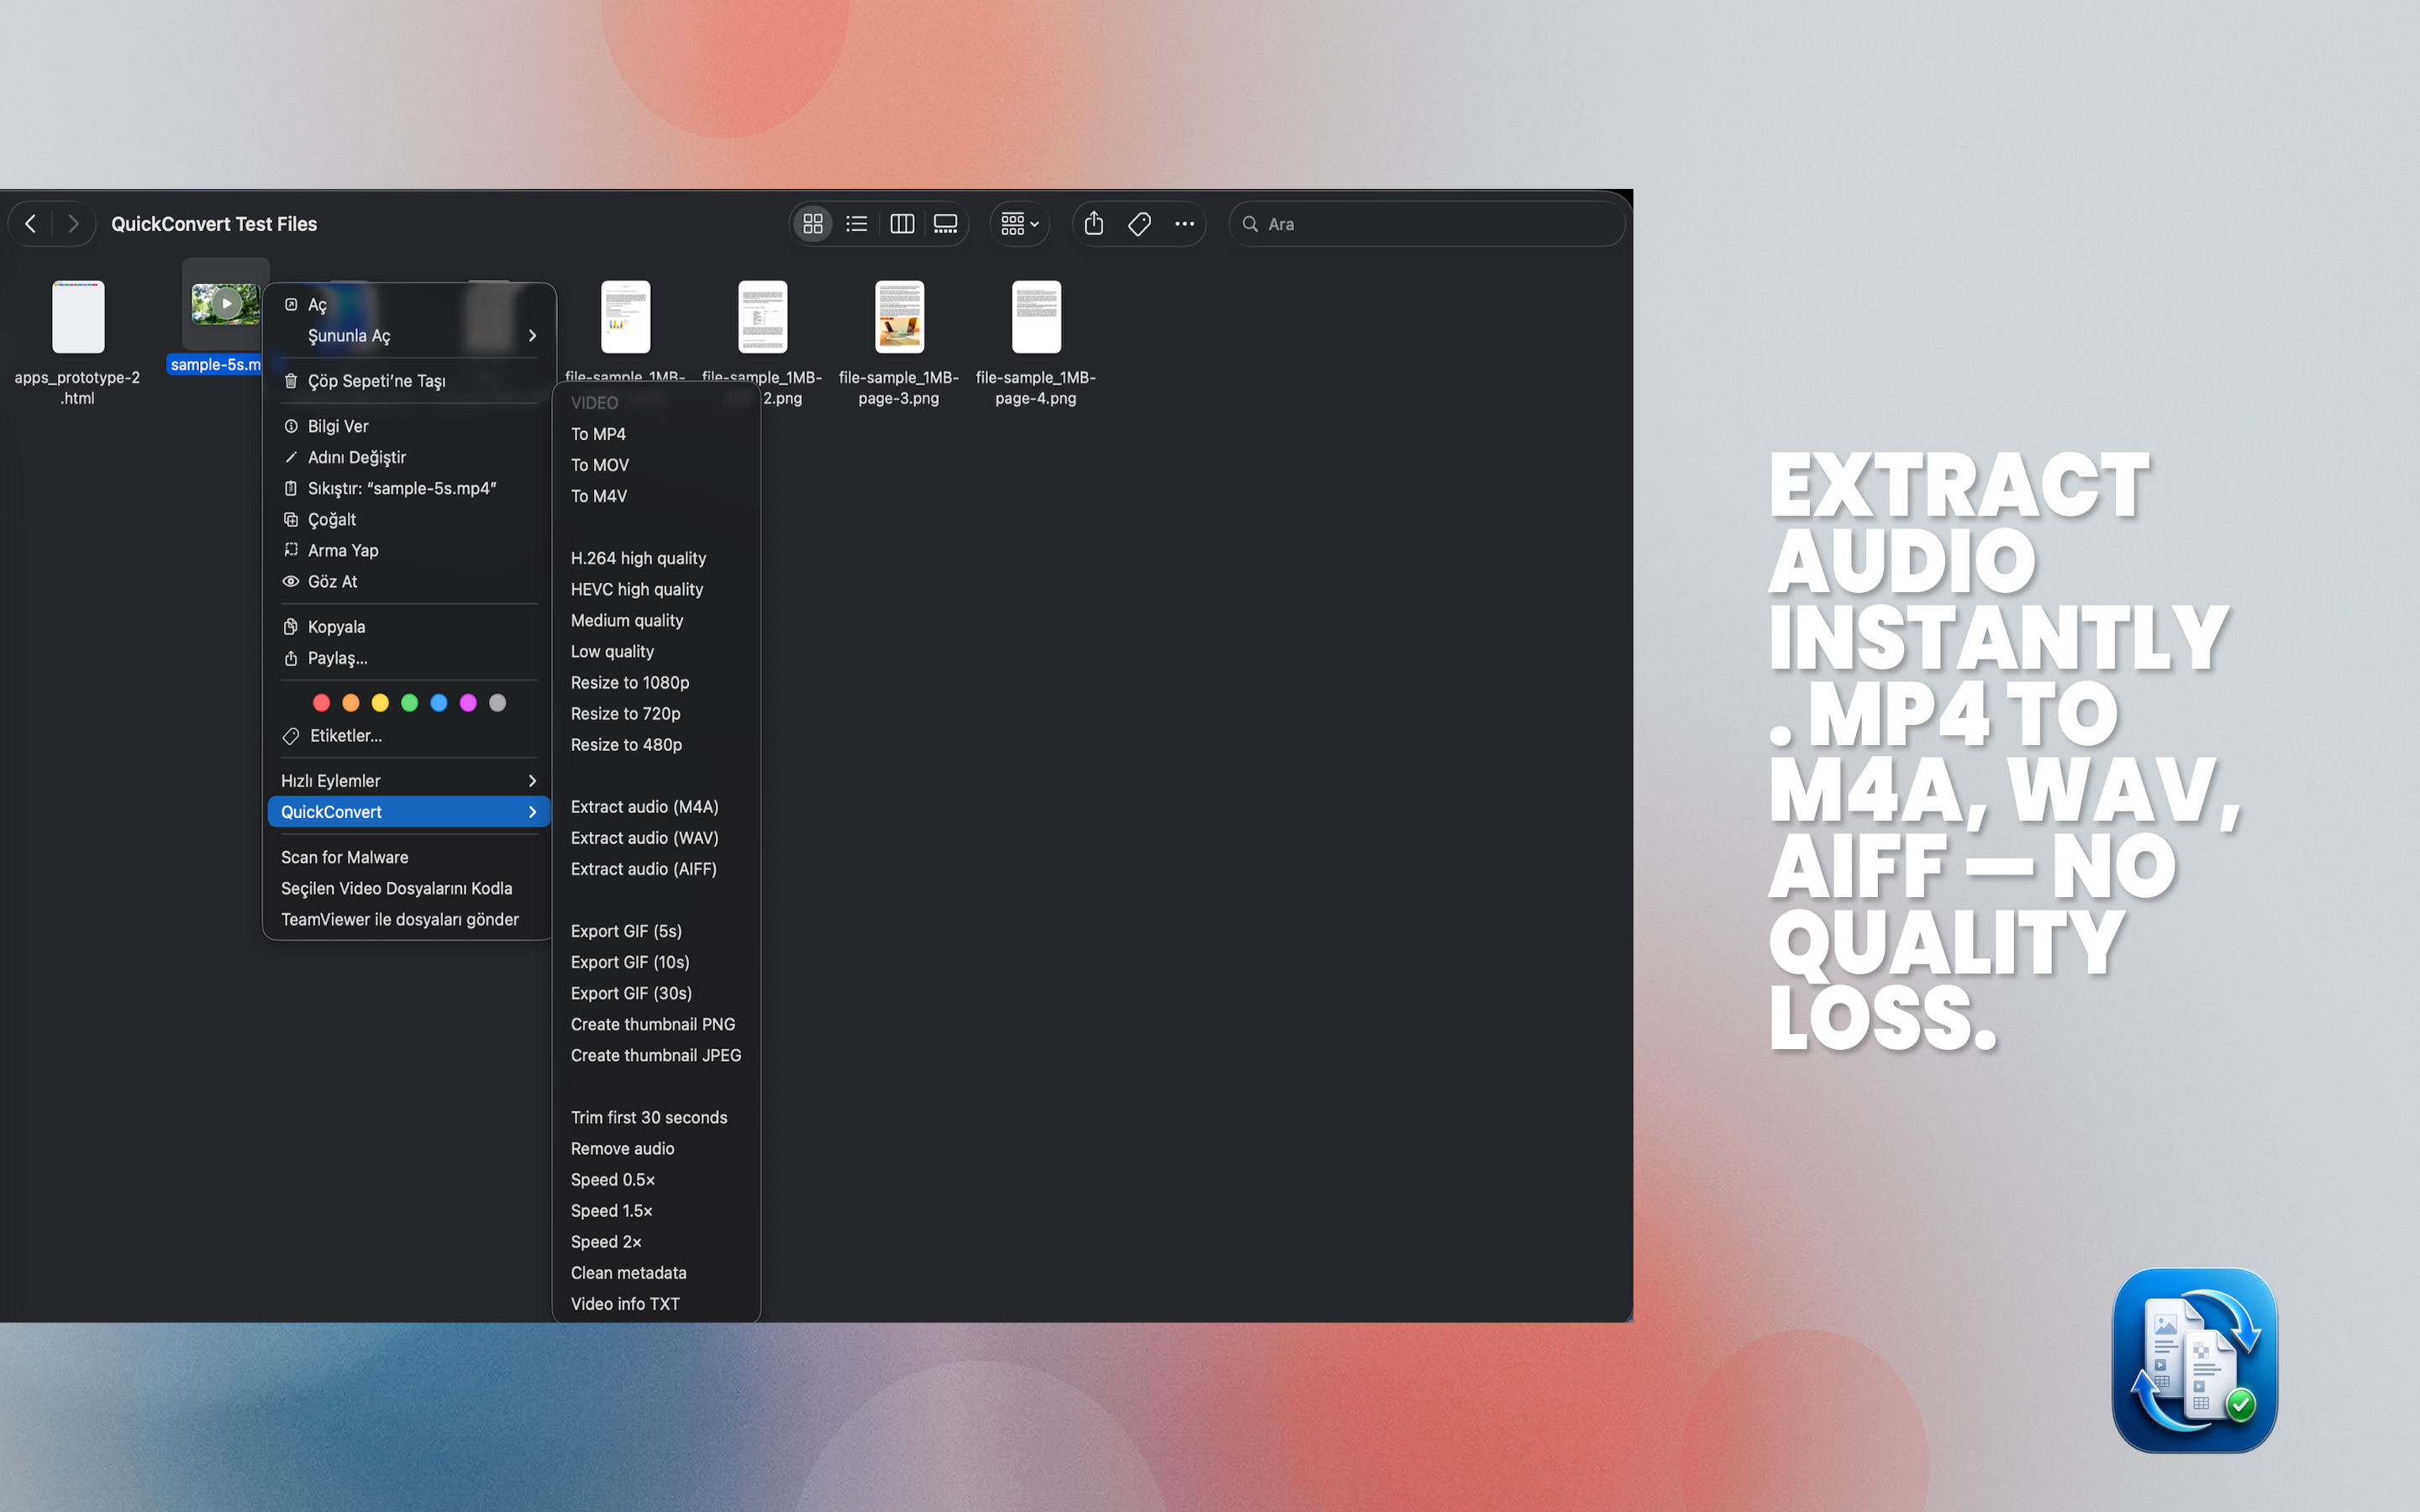
Task: Choose Extract audio (AIFF)
Action: [656, 869]
